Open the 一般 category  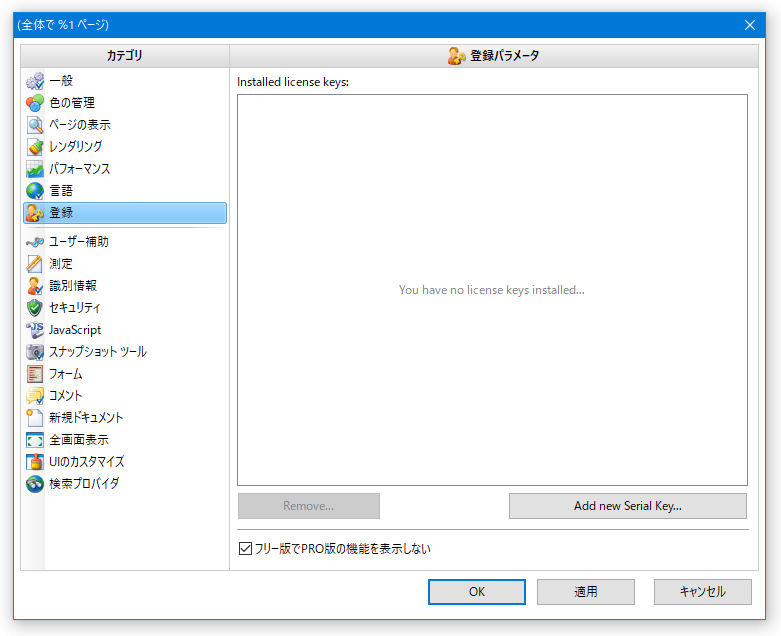[x=125, y=81]
